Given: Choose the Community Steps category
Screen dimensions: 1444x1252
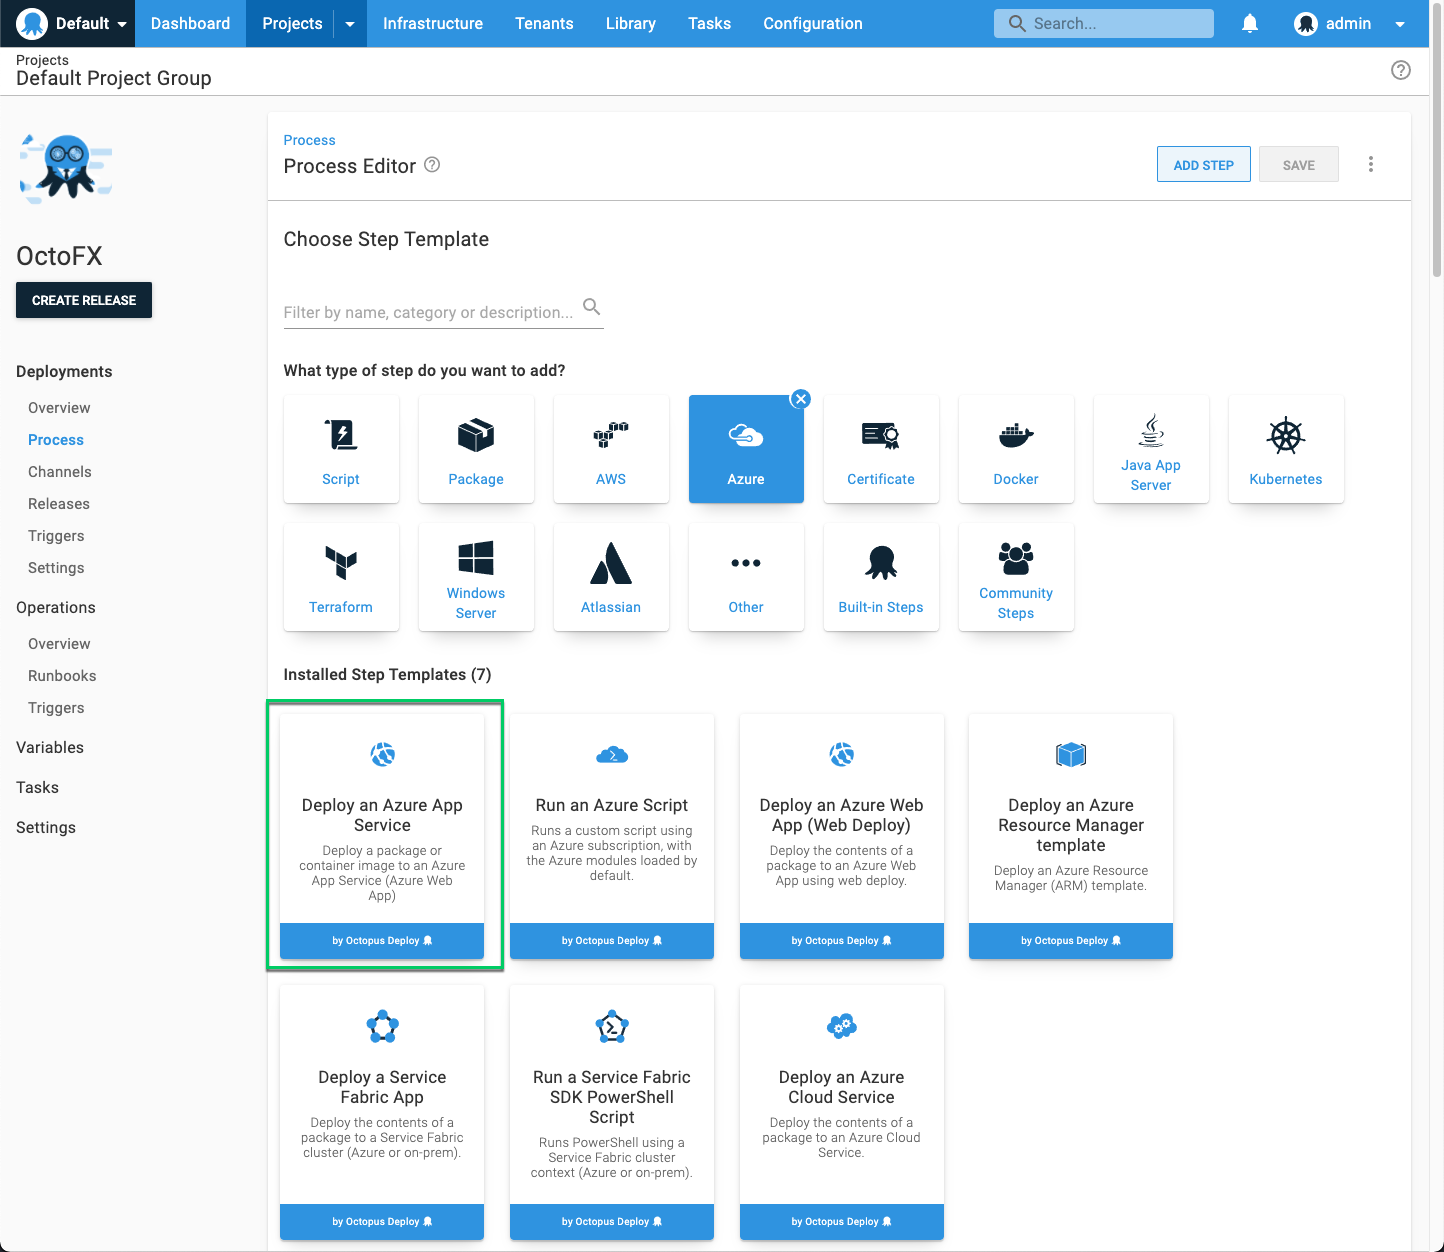Looking at the screenshot, I should point(1016,576).
